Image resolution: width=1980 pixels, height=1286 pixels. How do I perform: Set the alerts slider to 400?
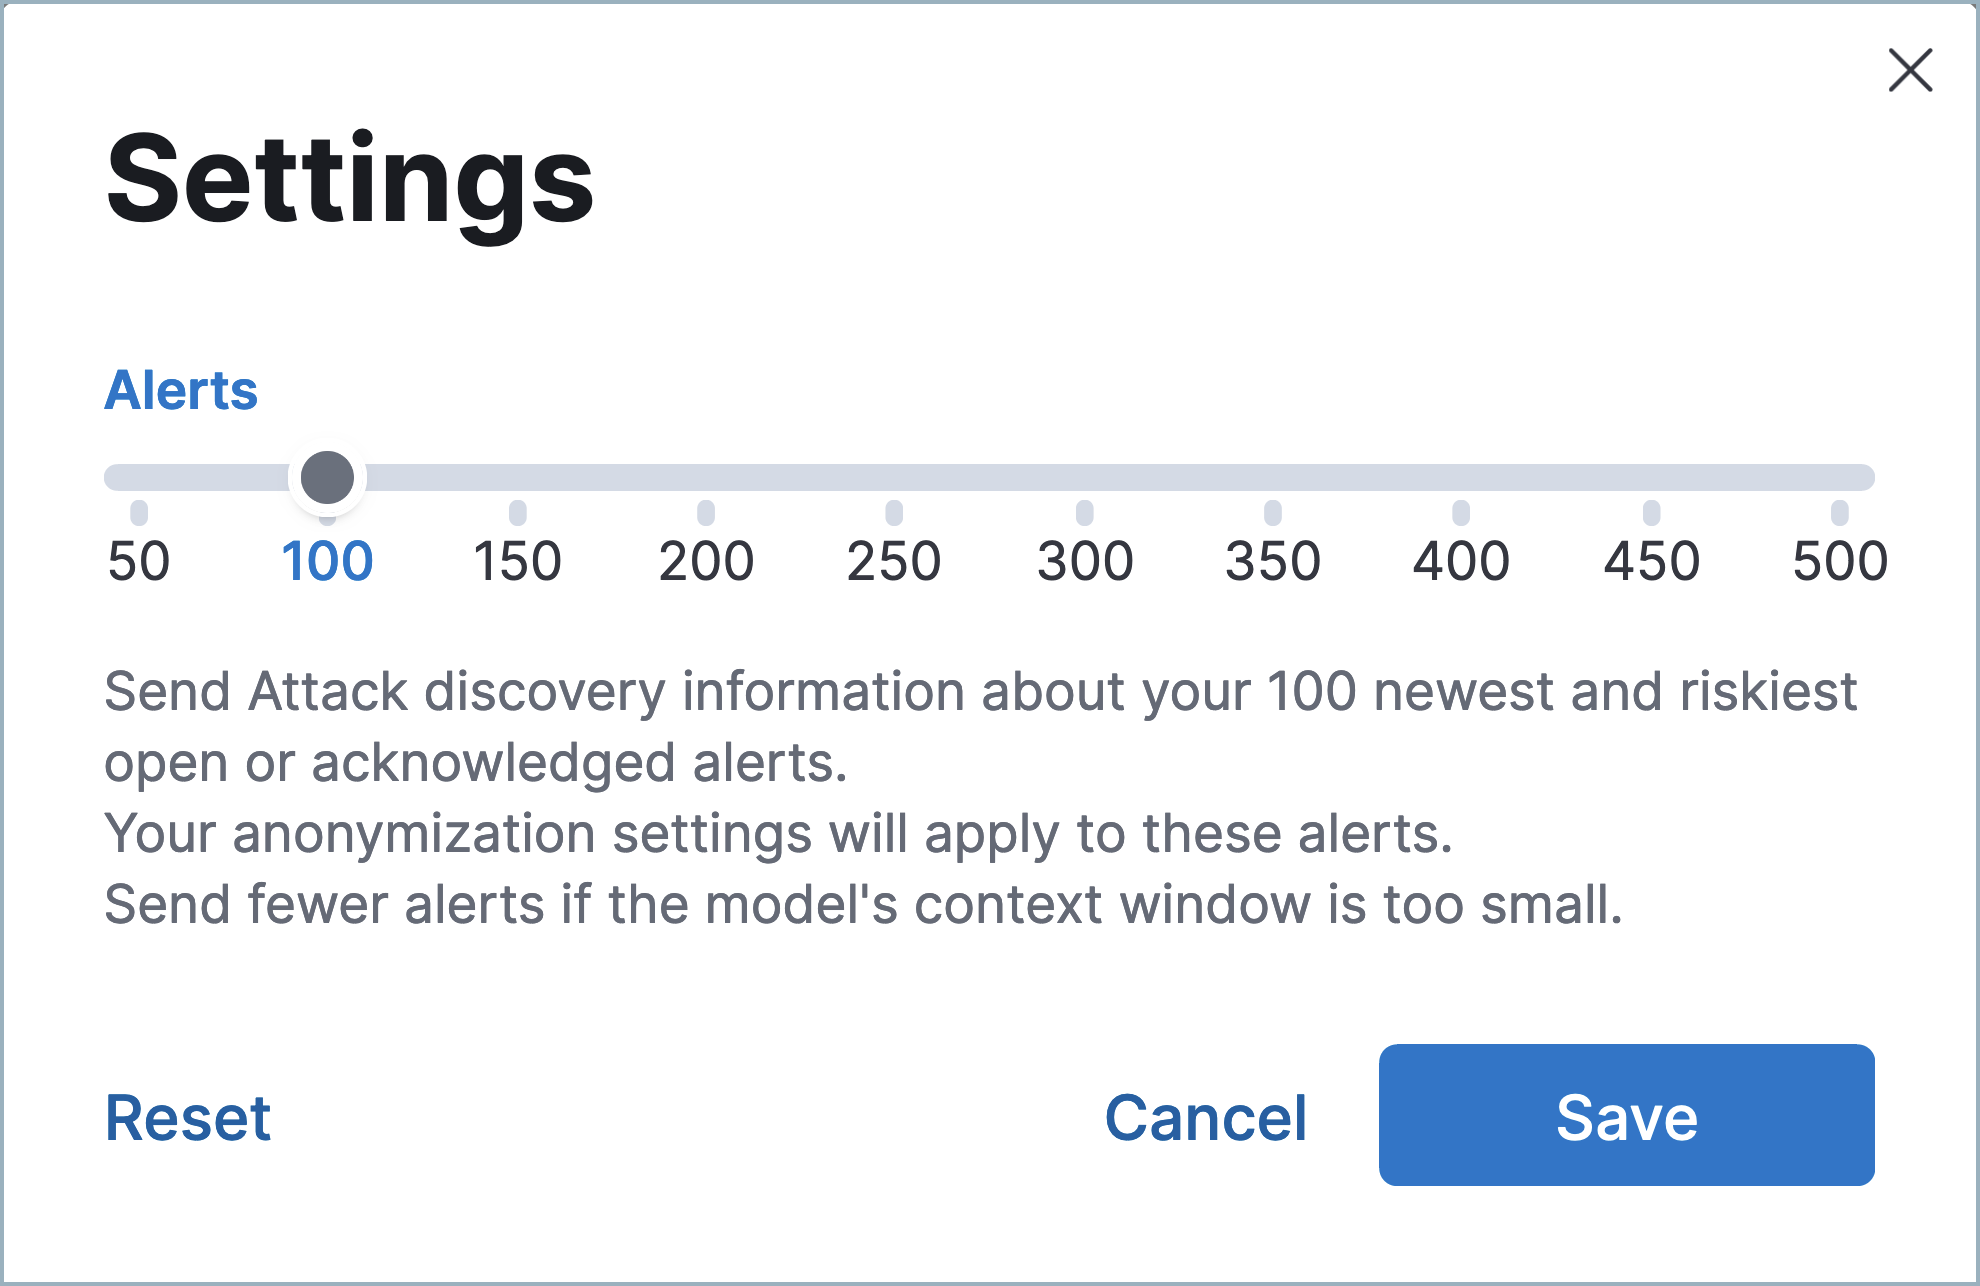(x=1462, y=477)
